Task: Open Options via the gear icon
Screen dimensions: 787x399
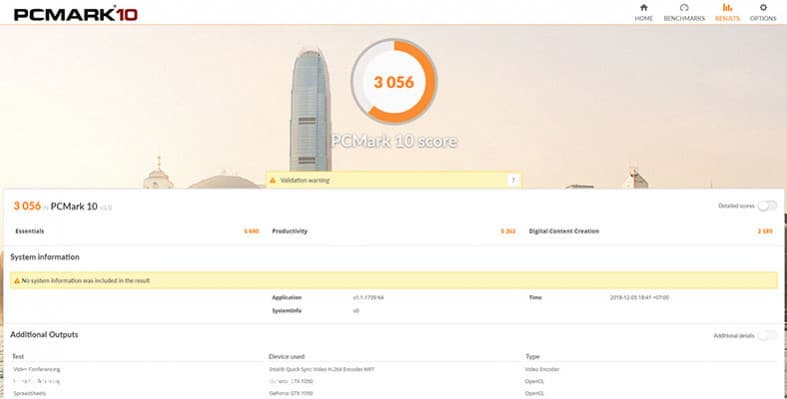Action: click(763, 8)
